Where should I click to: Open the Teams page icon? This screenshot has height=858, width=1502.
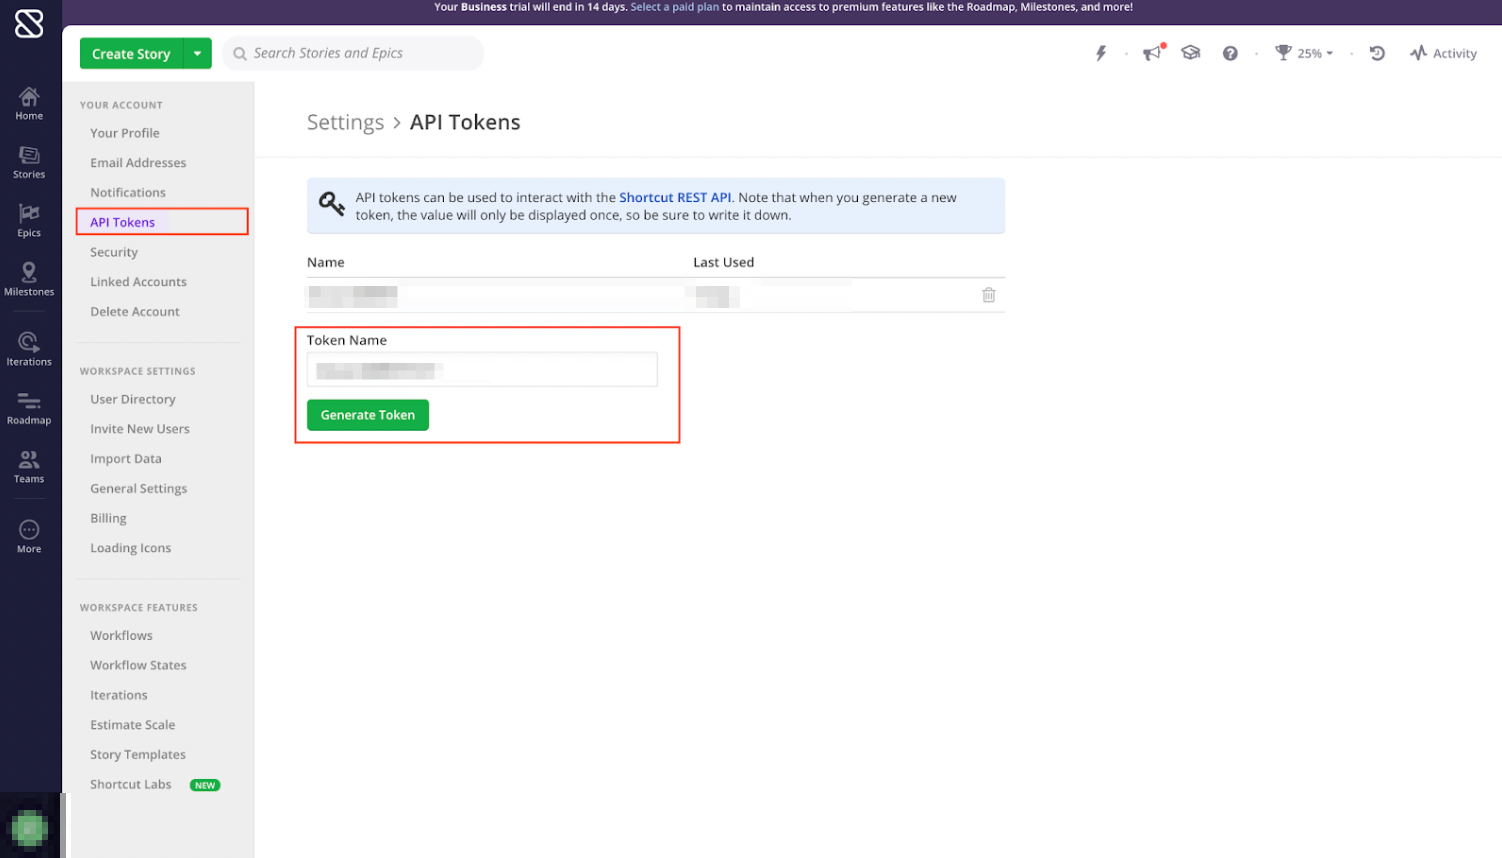[x=29, y=466]
